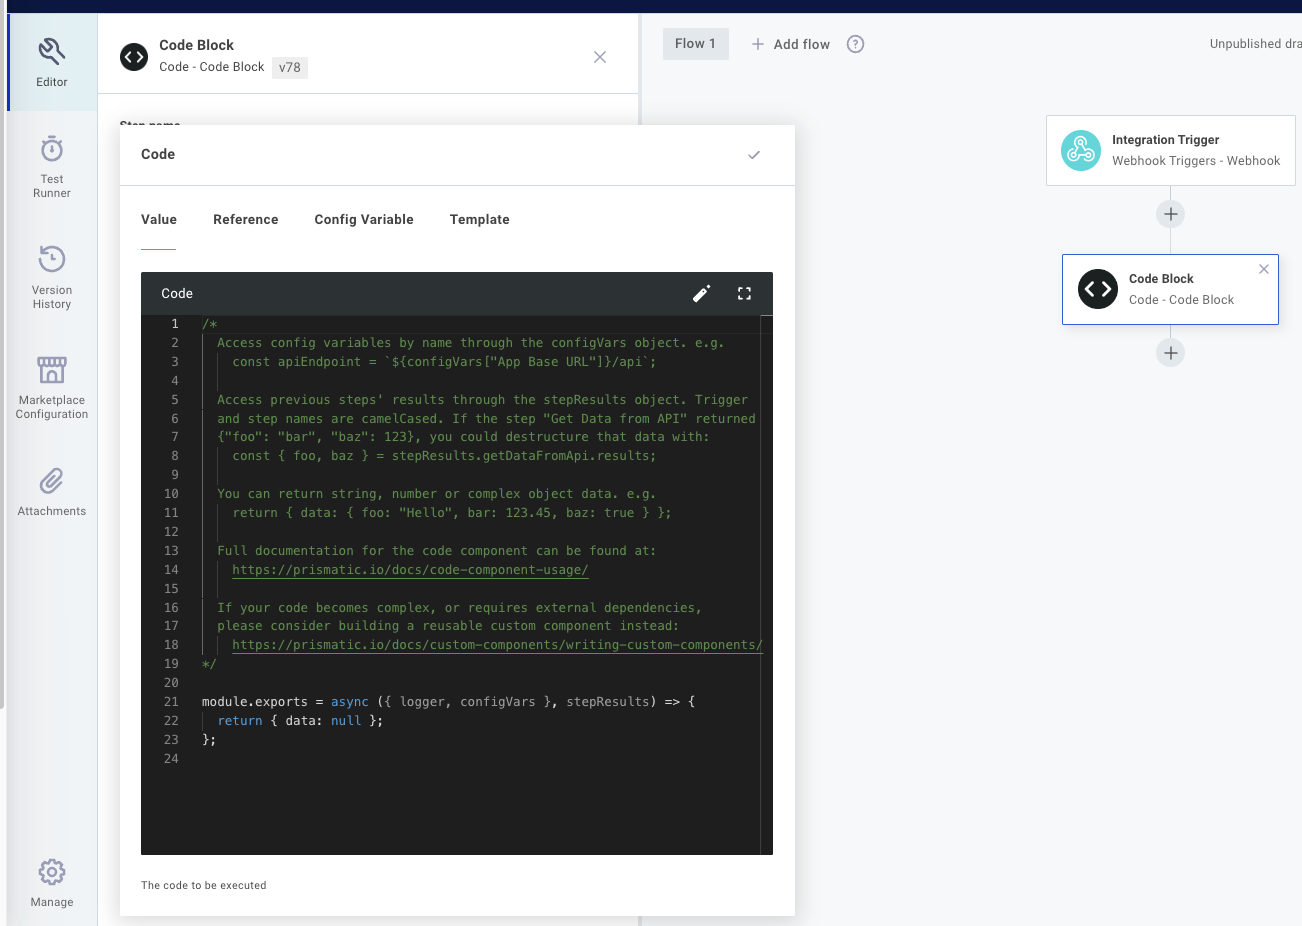Switch to the Config Variable tab
Image resolution: width=1302 pixels, height=926 pixels.
pyautogui.click(x=364, y=220)
